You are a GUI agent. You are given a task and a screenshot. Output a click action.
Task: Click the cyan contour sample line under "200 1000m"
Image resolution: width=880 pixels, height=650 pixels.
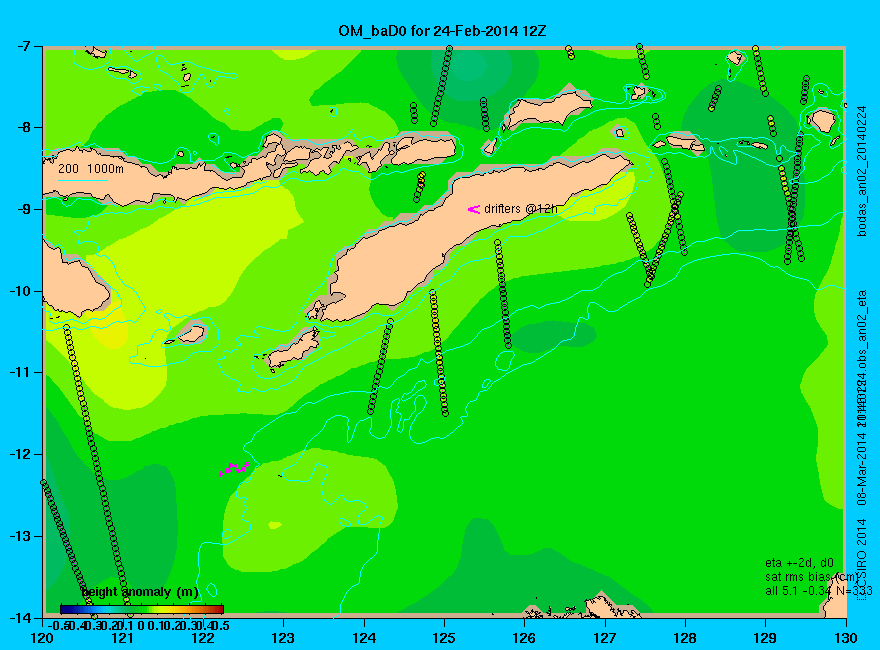(x=82, y=180)
